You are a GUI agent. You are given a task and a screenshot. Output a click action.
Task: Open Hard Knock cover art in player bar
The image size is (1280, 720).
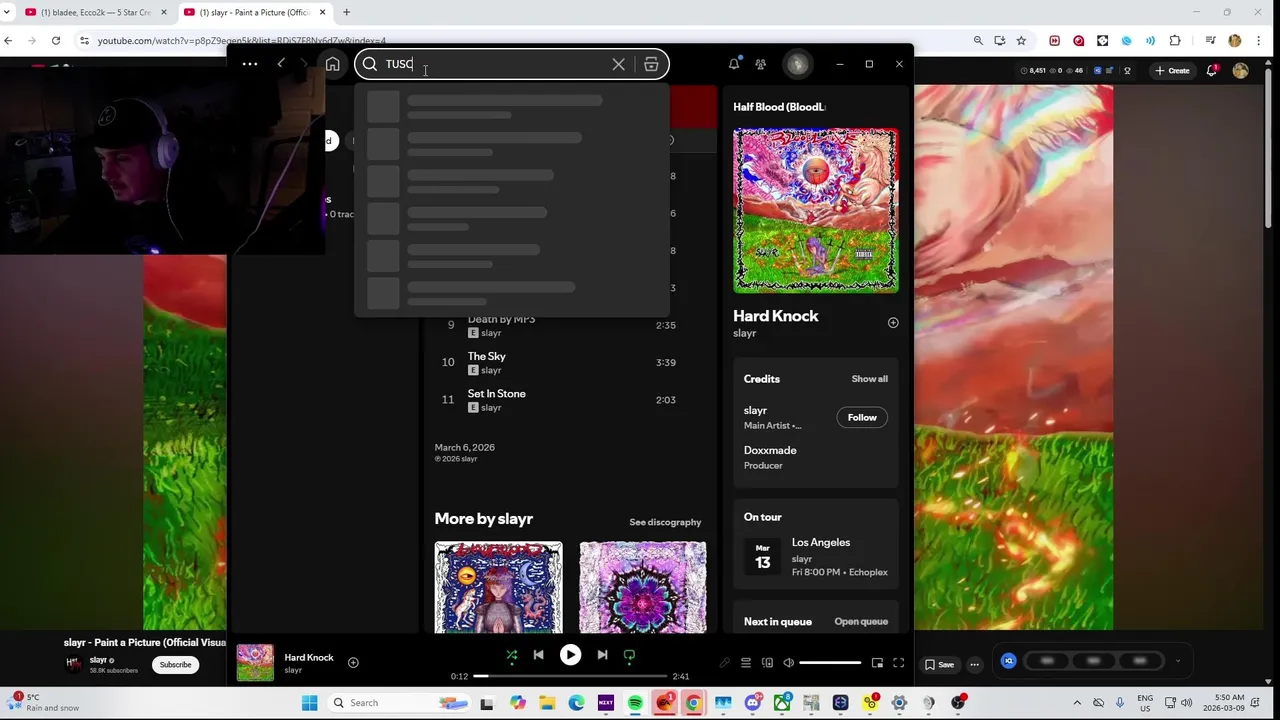pyautogui.click(x=255, y=663)
